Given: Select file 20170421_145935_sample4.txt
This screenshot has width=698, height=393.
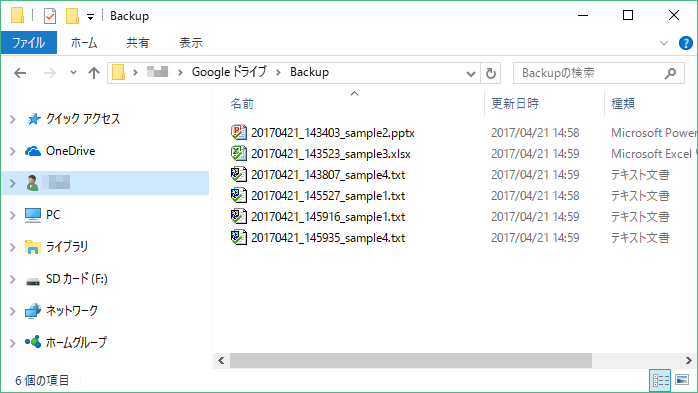Looking at the screenshot, I should [328, 238].
